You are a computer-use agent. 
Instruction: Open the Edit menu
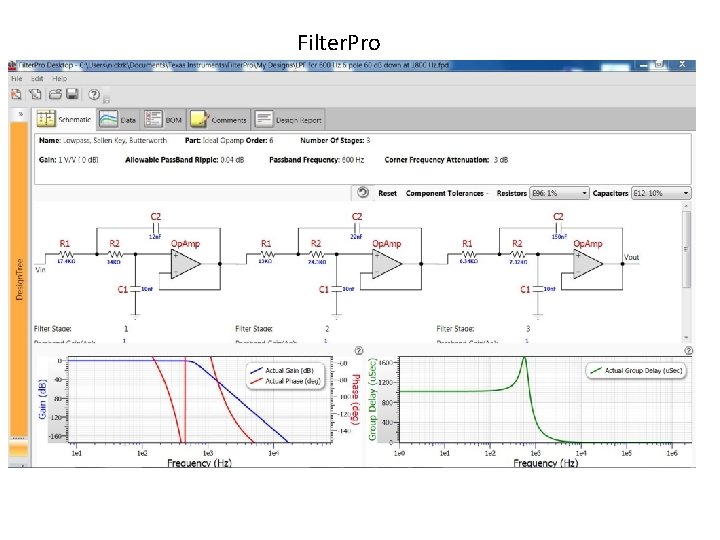37,79
